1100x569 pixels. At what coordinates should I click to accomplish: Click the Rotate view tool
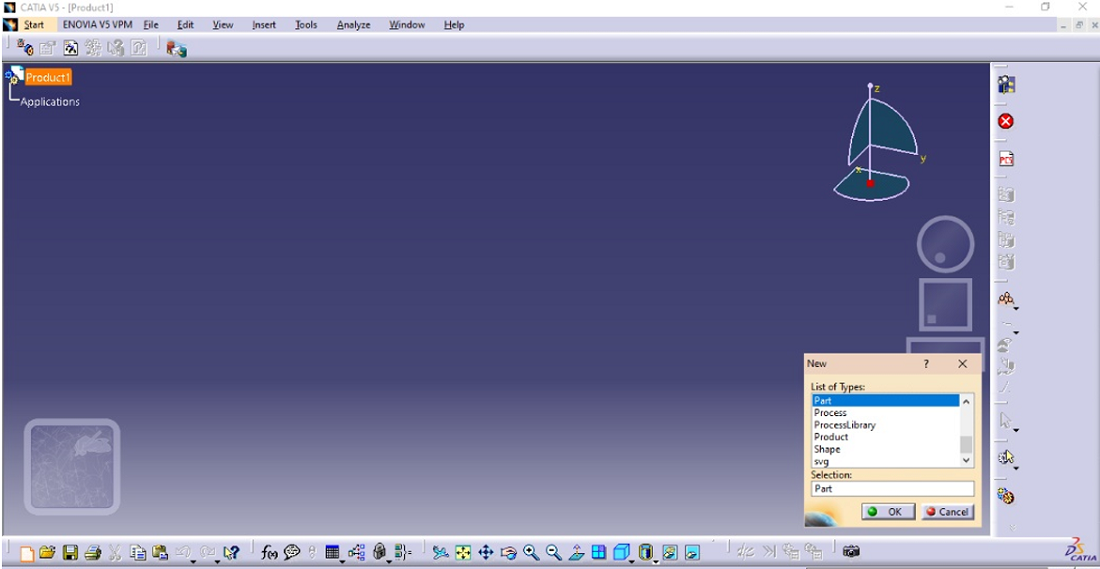tap(508, 552)
